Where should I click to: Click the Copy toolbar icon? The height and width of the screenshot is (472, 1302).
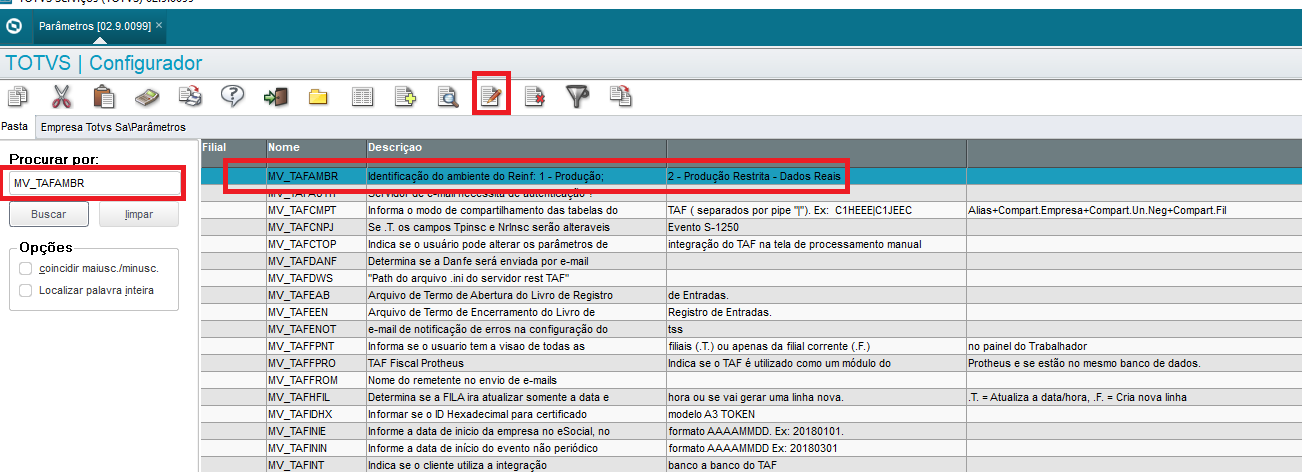pyautogui.click(x=18, y=97)
